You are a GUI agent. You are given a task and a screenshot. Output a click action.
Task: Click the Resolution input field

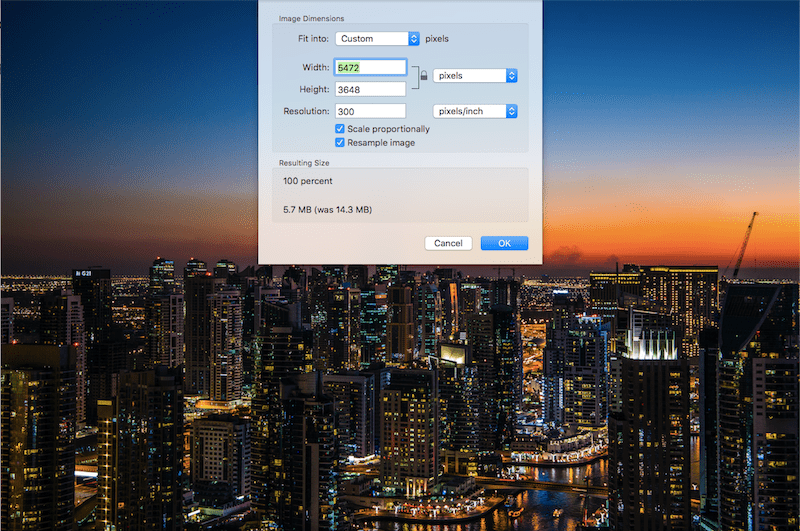click(x=370, y=111)
